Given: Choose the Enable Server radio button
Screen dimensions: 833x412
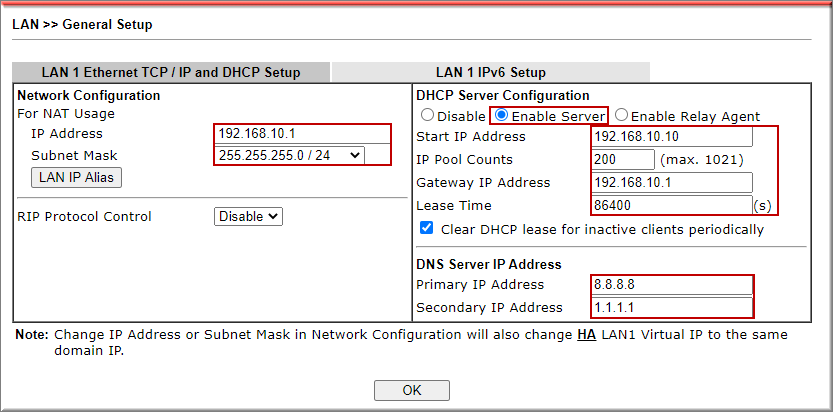Looking at the screenshot, I should (503, 116).
